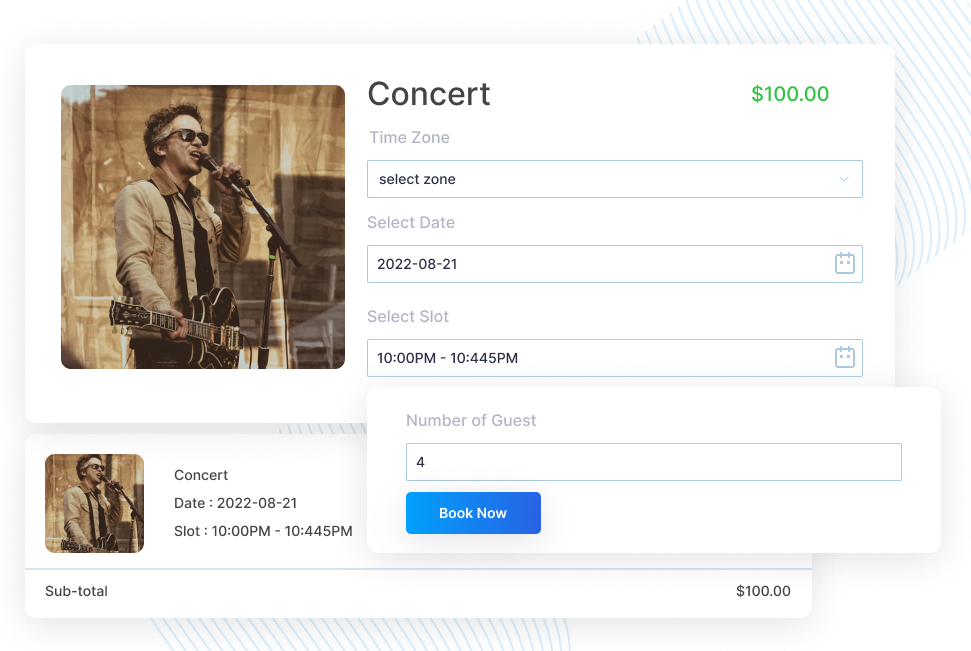Open the slot selector showing 10:00PM - 10:445PM
The width and height of the screenshot is (971, 651).
[615, 357]
